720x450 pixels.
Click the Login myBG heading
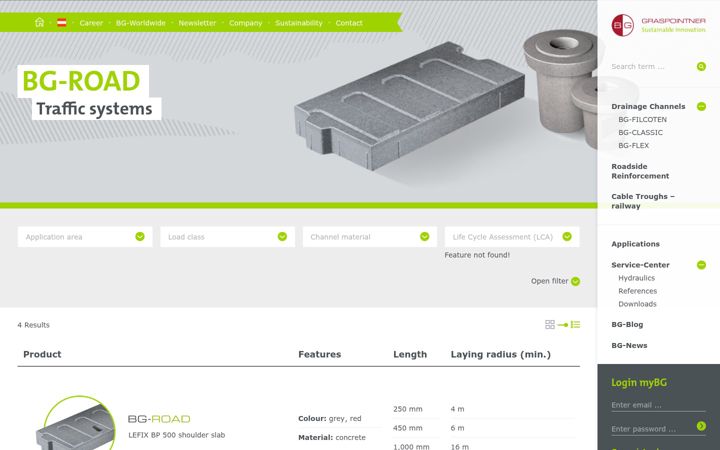pos(639,382)
